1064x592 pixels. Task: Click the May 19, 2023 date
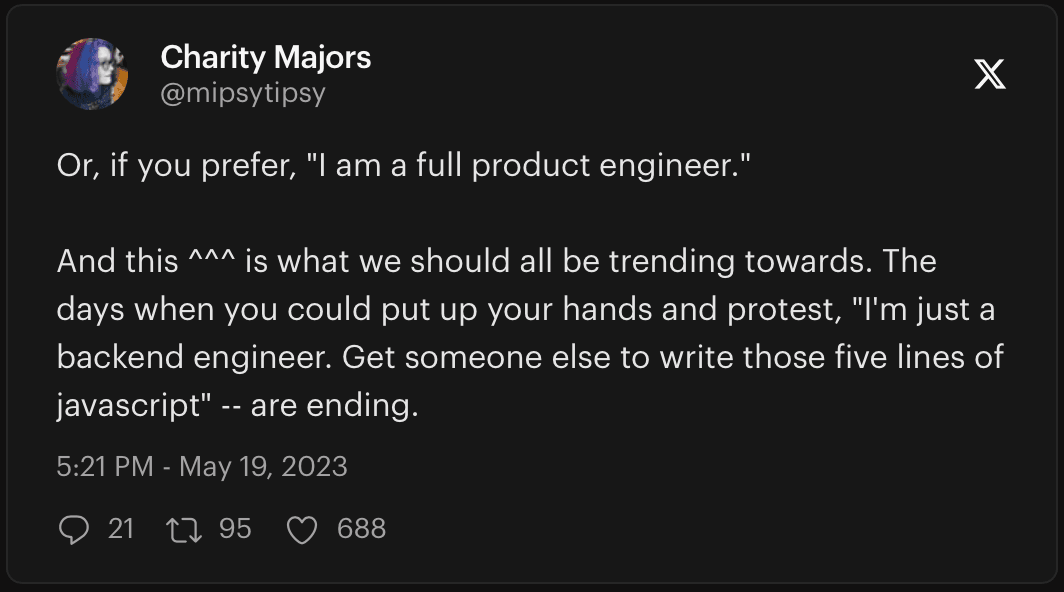[x=263, y=466]
